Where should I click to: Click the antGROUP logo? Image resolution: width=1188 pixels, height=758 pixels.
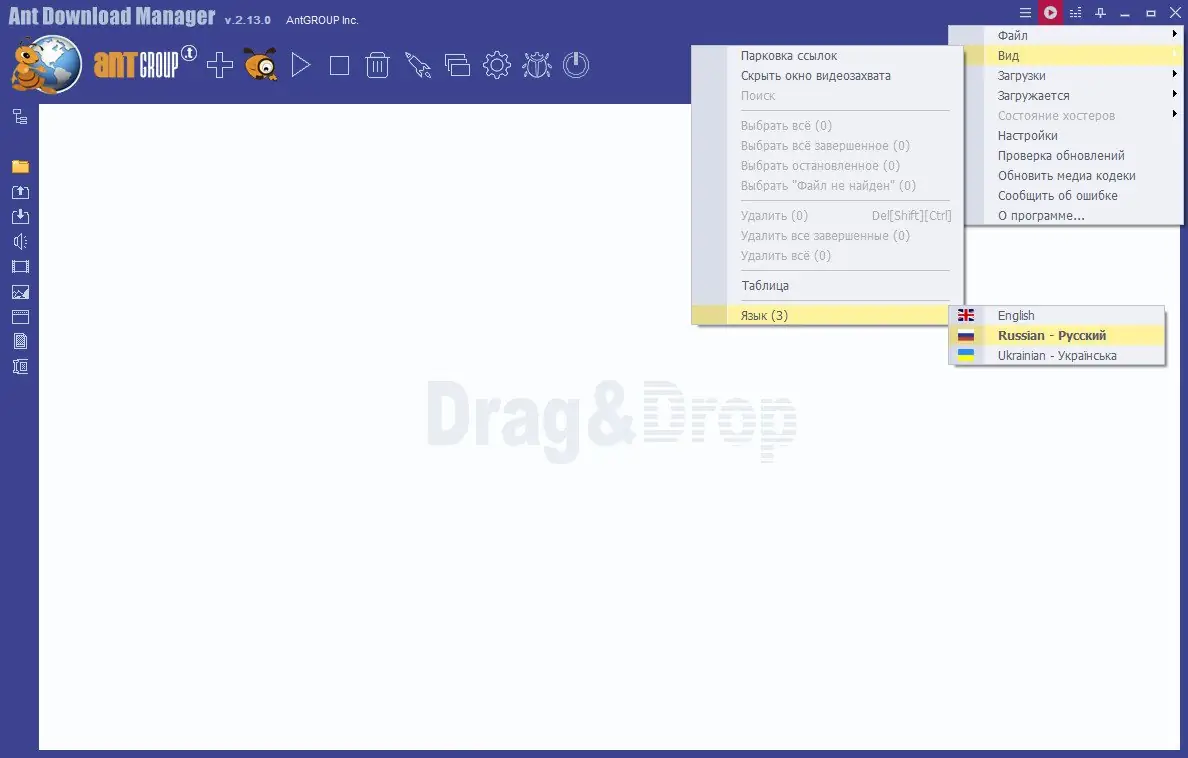click(145, 63)
